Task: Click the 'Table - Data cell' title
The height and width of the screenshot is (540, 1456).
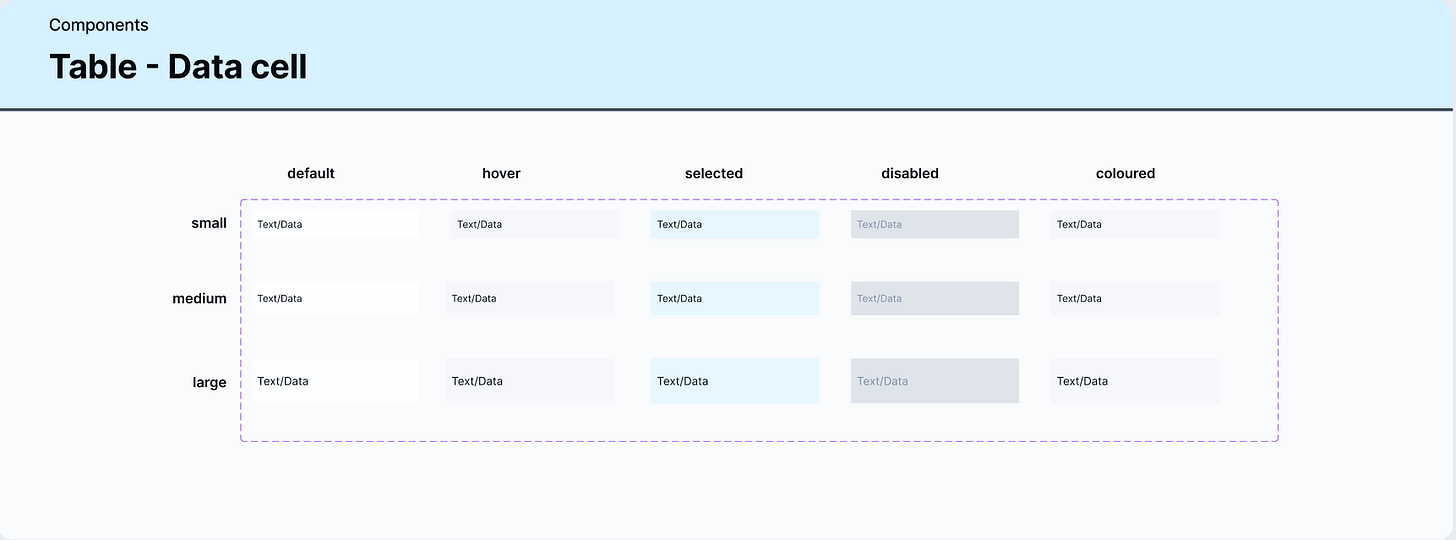Action: (178, 66)
